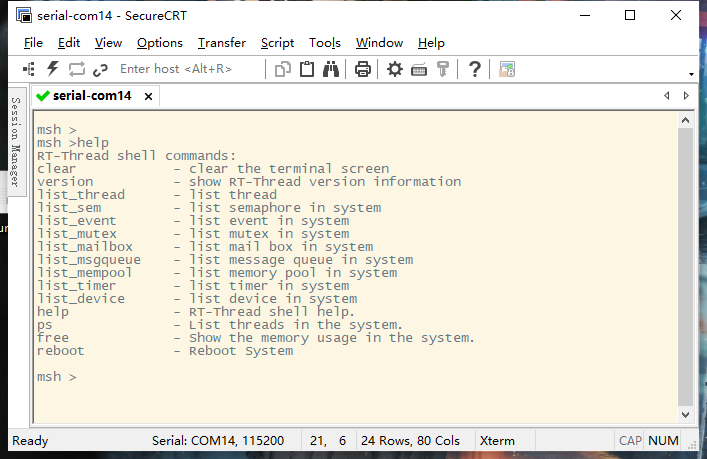Click the 'Xterm' status bar entry

tap(497, 441)
